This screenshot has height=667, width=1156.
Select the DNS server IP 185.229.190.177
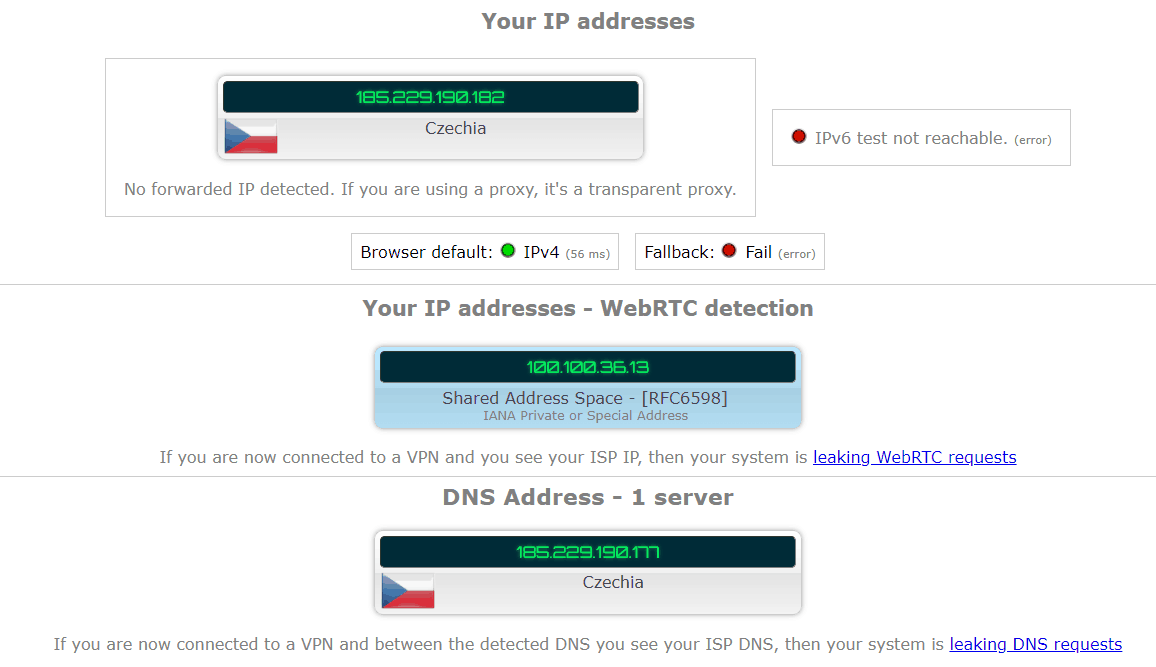coord(588,552)
